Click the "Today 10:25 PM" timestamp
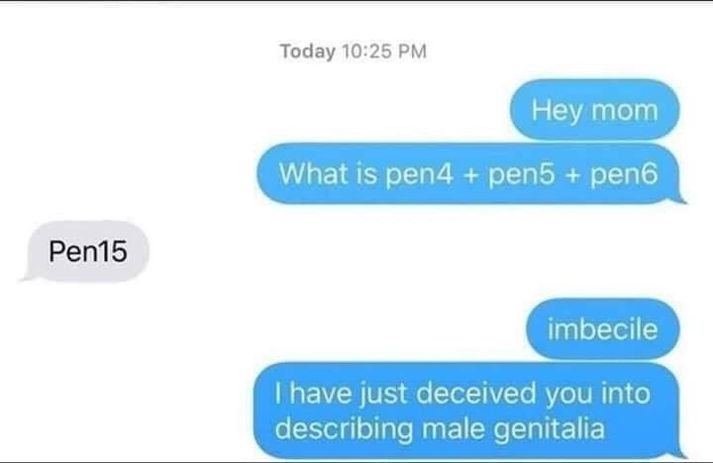 pos(353,51)
